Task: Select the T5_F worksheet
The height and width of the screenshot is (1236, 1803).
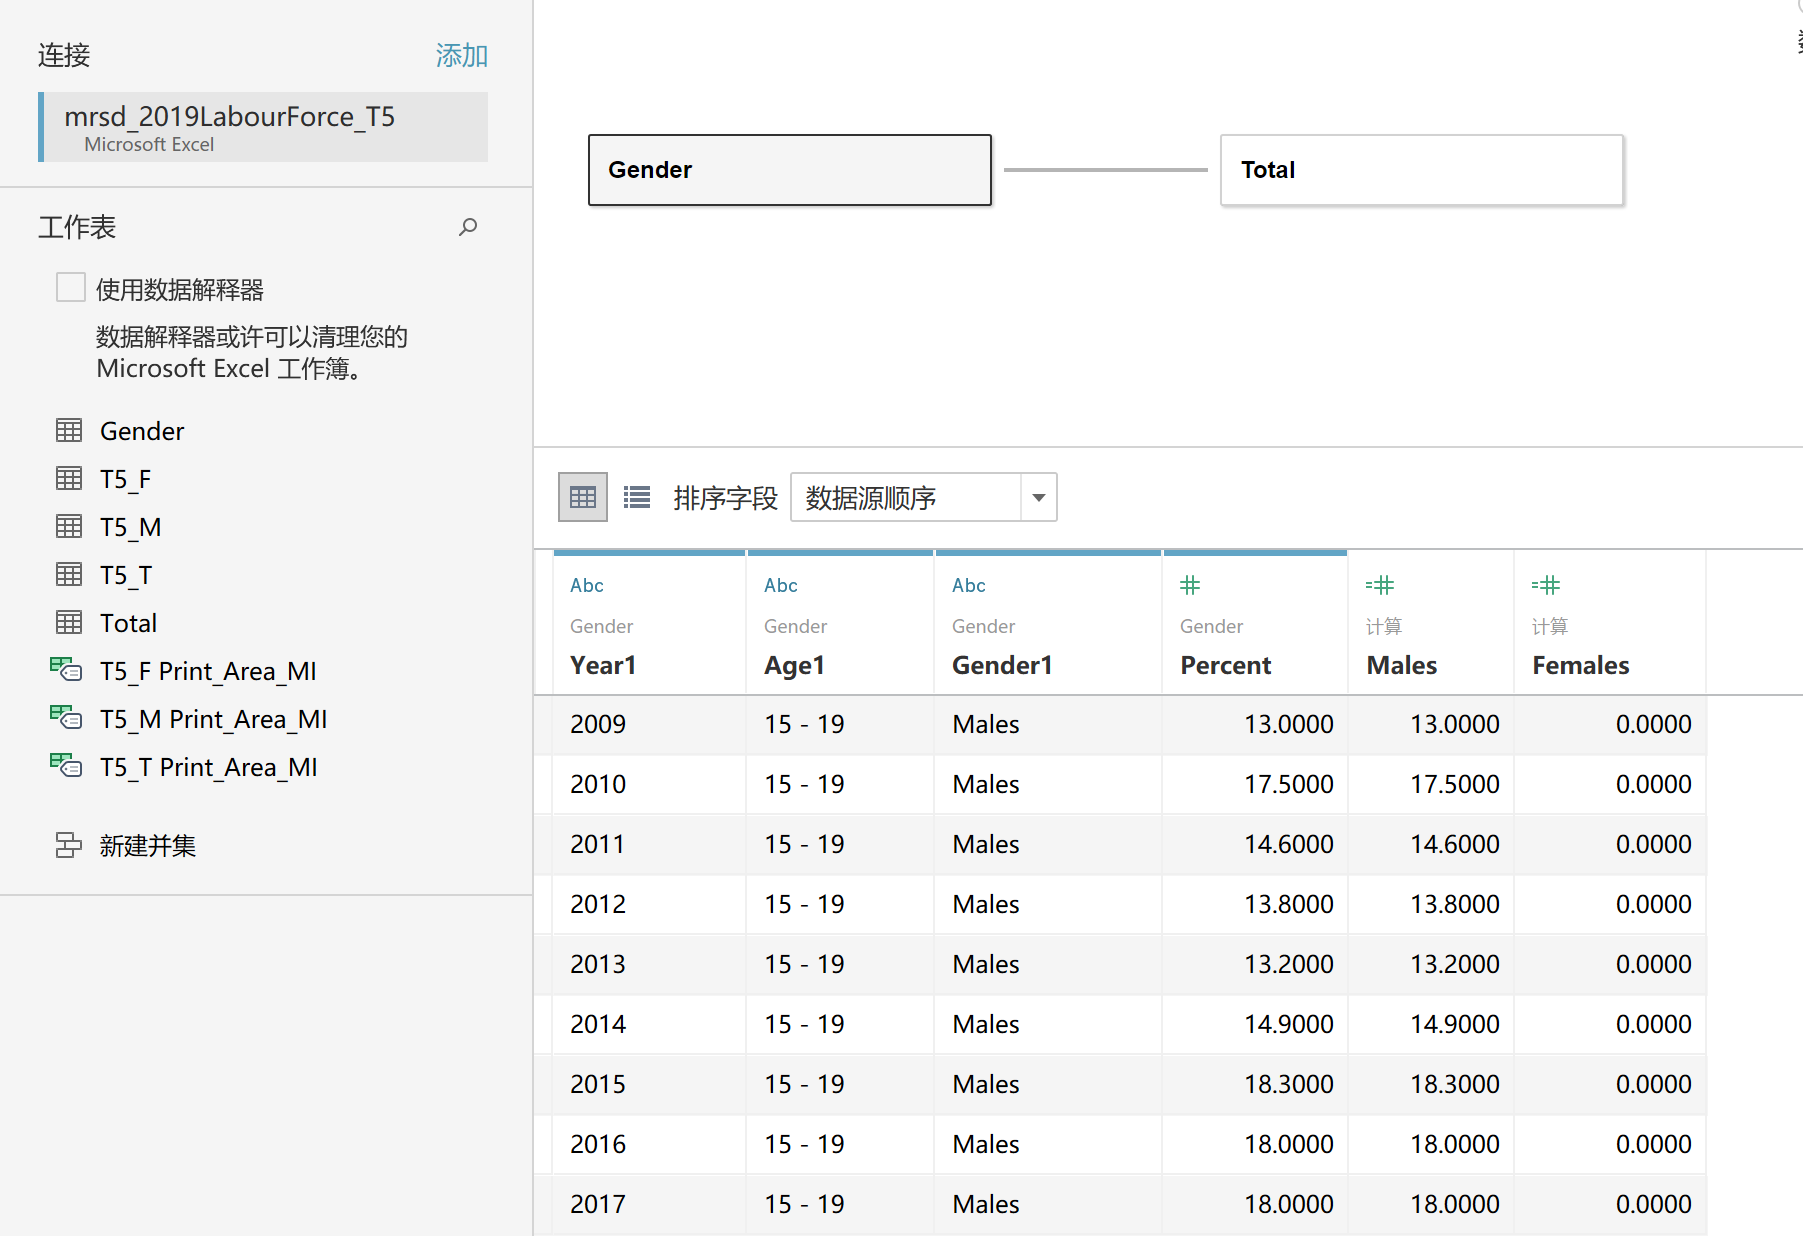Action: click(x=125, y=479)
